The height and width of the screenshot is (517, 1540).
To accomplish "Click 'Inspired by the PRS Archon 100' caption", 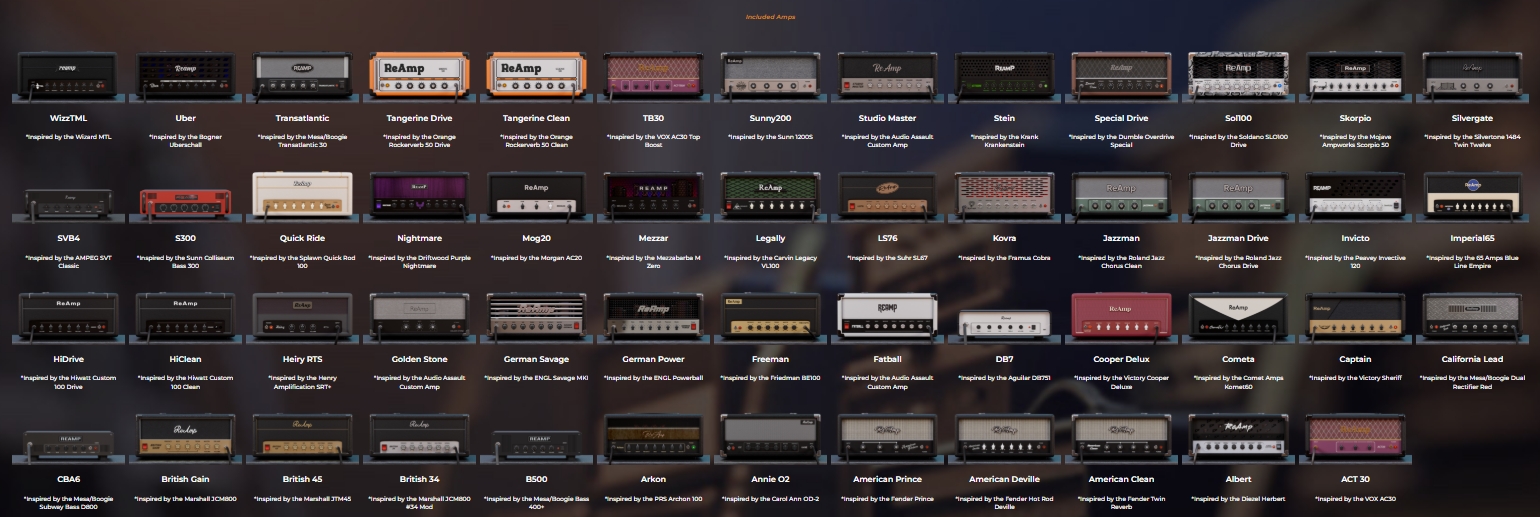I will (x=653, y=498).
